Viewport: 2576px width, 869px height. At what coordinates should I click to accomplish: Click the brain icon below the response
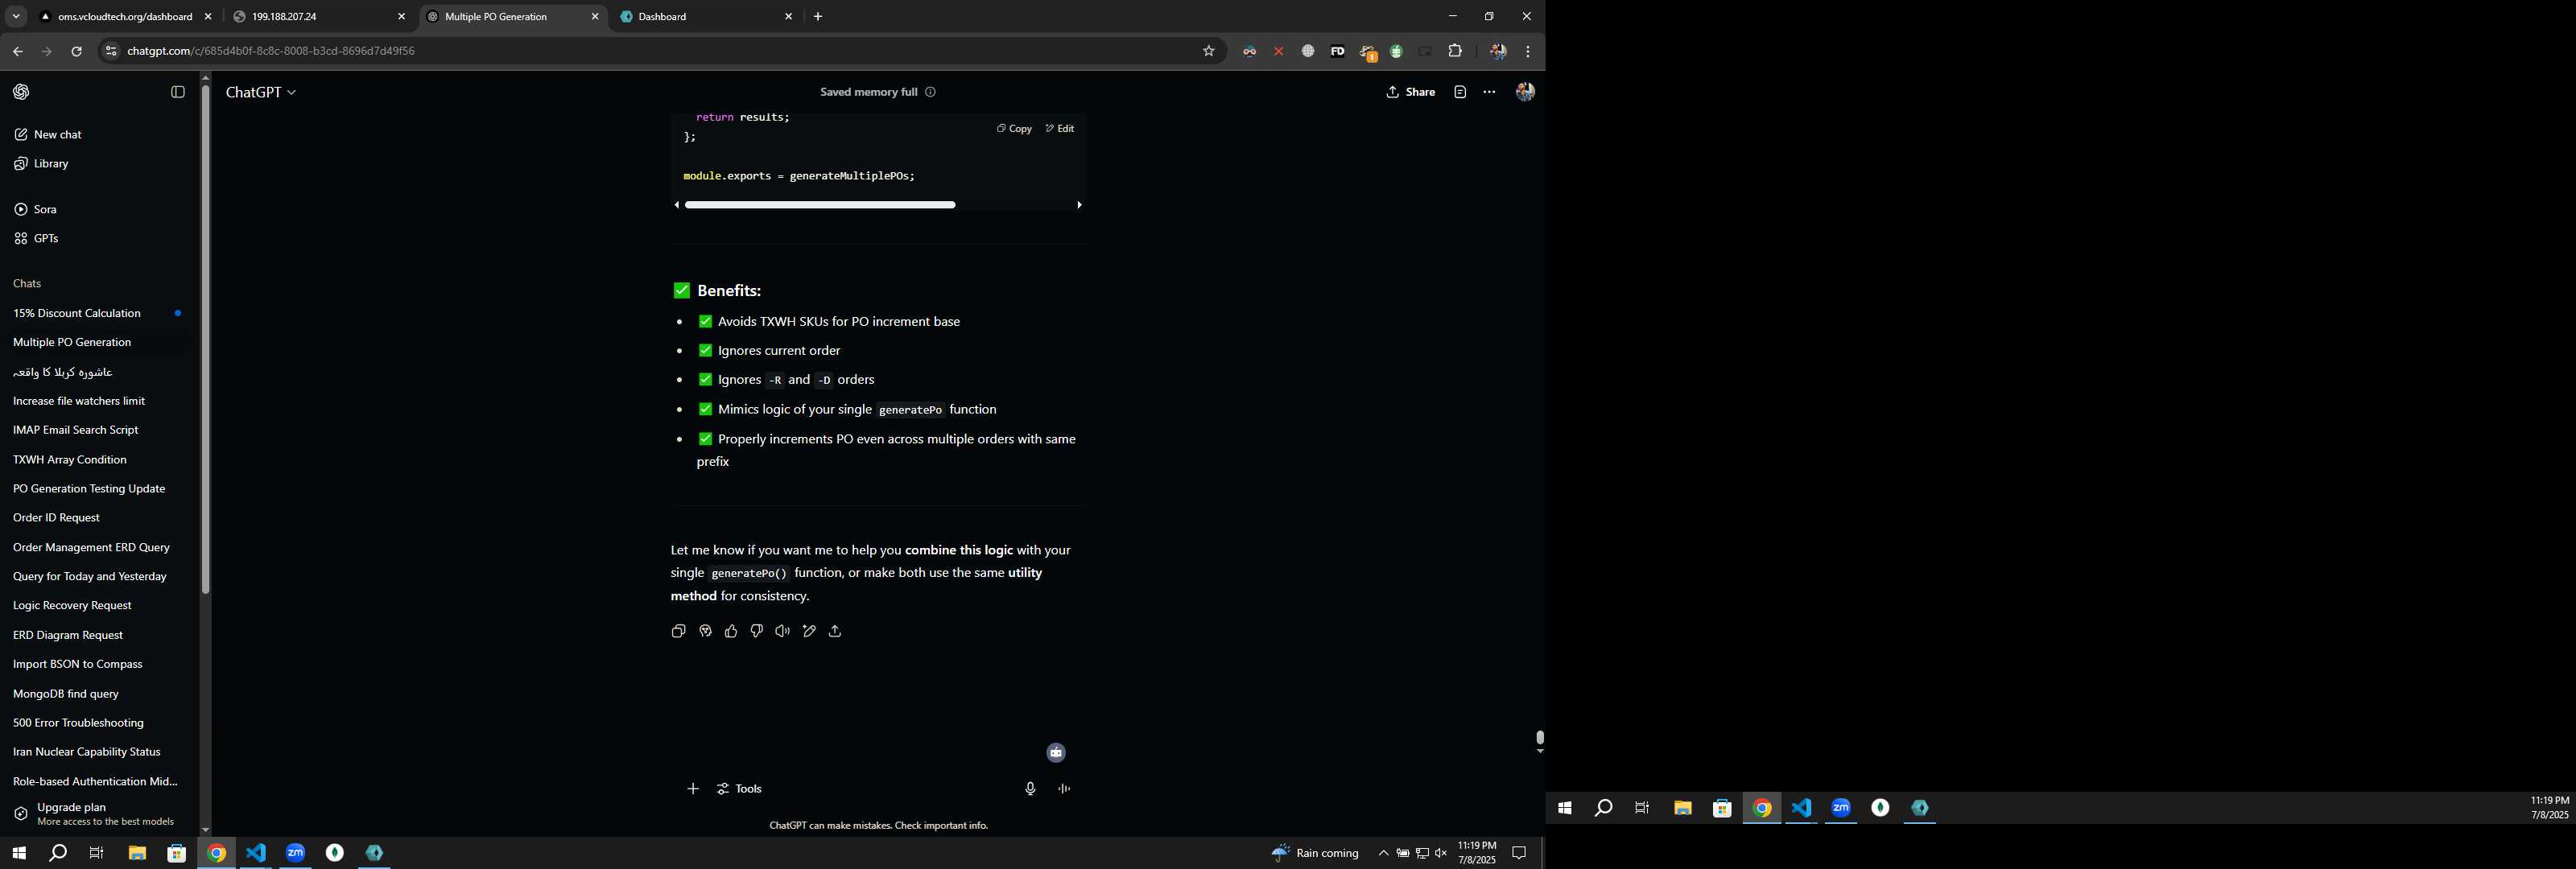pyautogui.click(x=705, y=631)
